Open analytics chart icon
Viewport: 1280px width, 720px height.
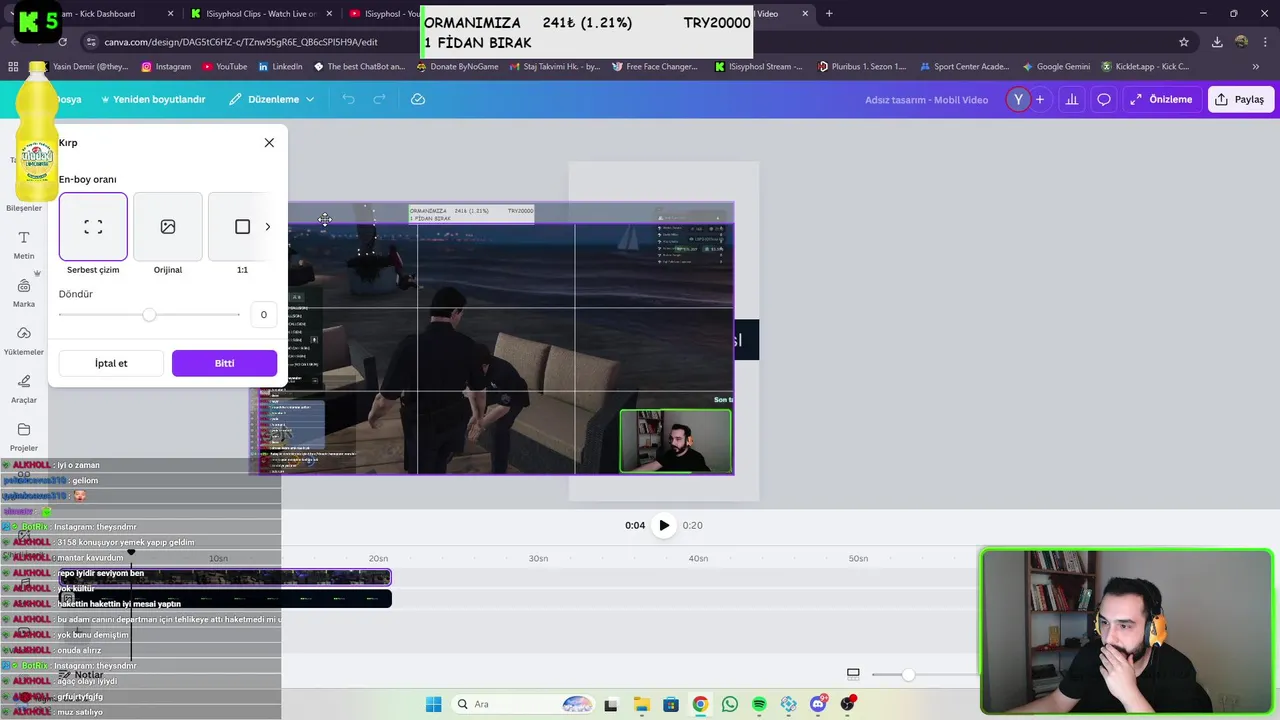(1072, 99)
